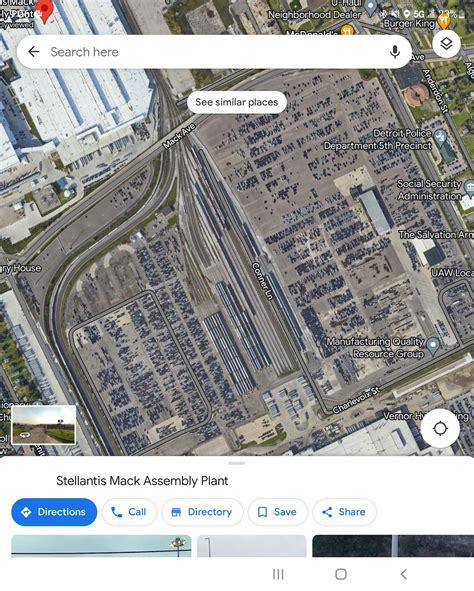This screenshot has height=591, width=474.
Task: Open the Burger King restaurant marker
Action: (444, 20)
